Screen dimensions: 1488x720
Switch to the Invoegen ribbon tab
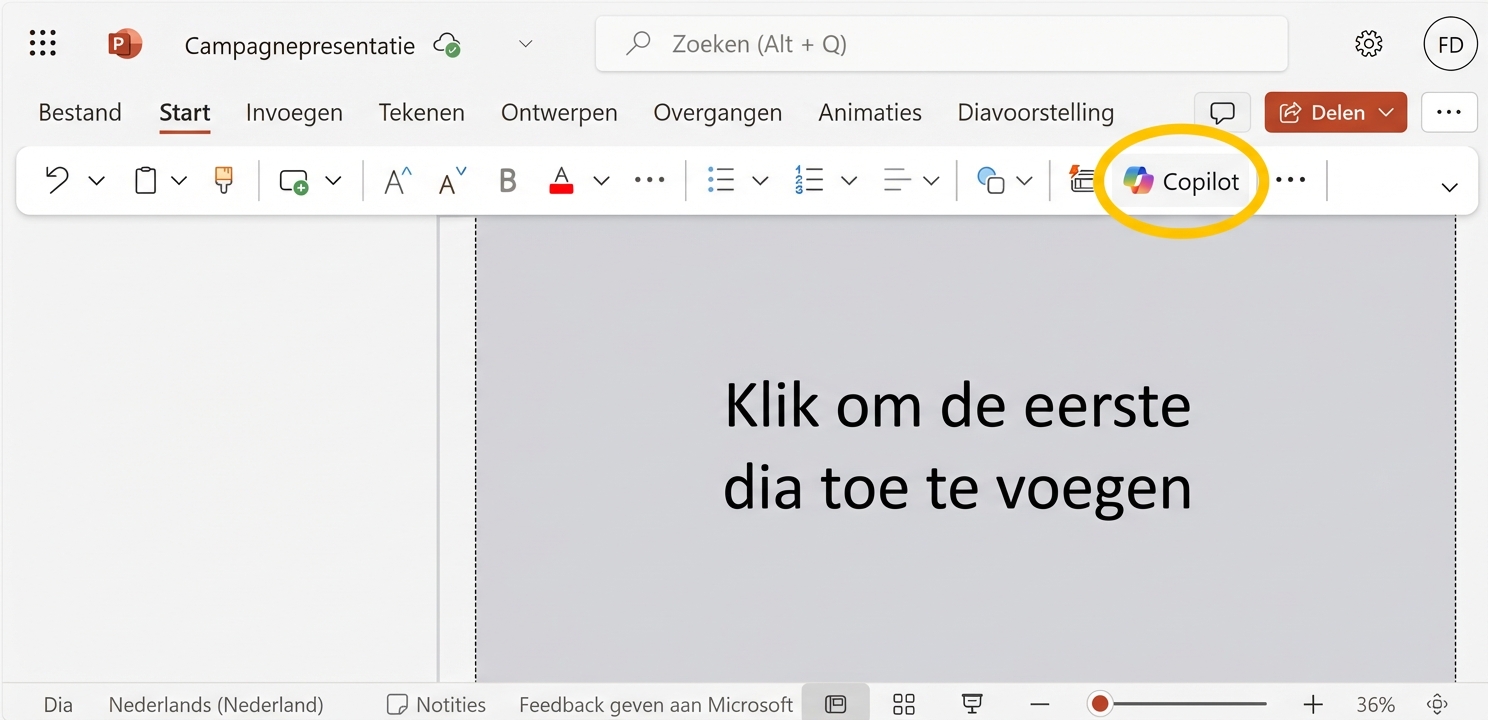(x=294, y=112)
